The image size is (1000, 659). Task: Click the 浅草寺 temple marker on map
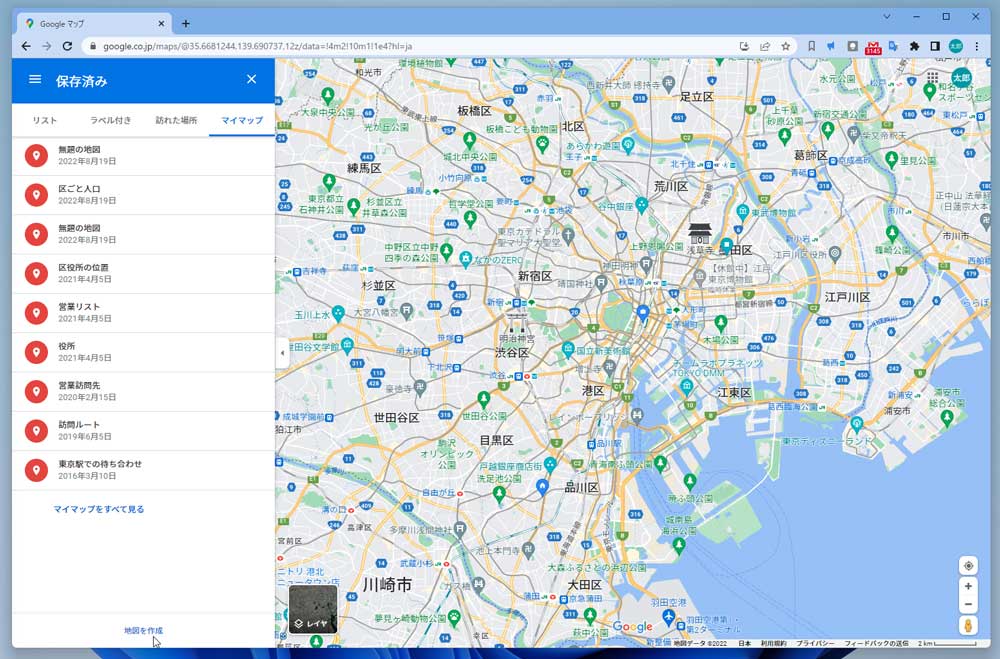pyautogui.click(x=699, y=233)
